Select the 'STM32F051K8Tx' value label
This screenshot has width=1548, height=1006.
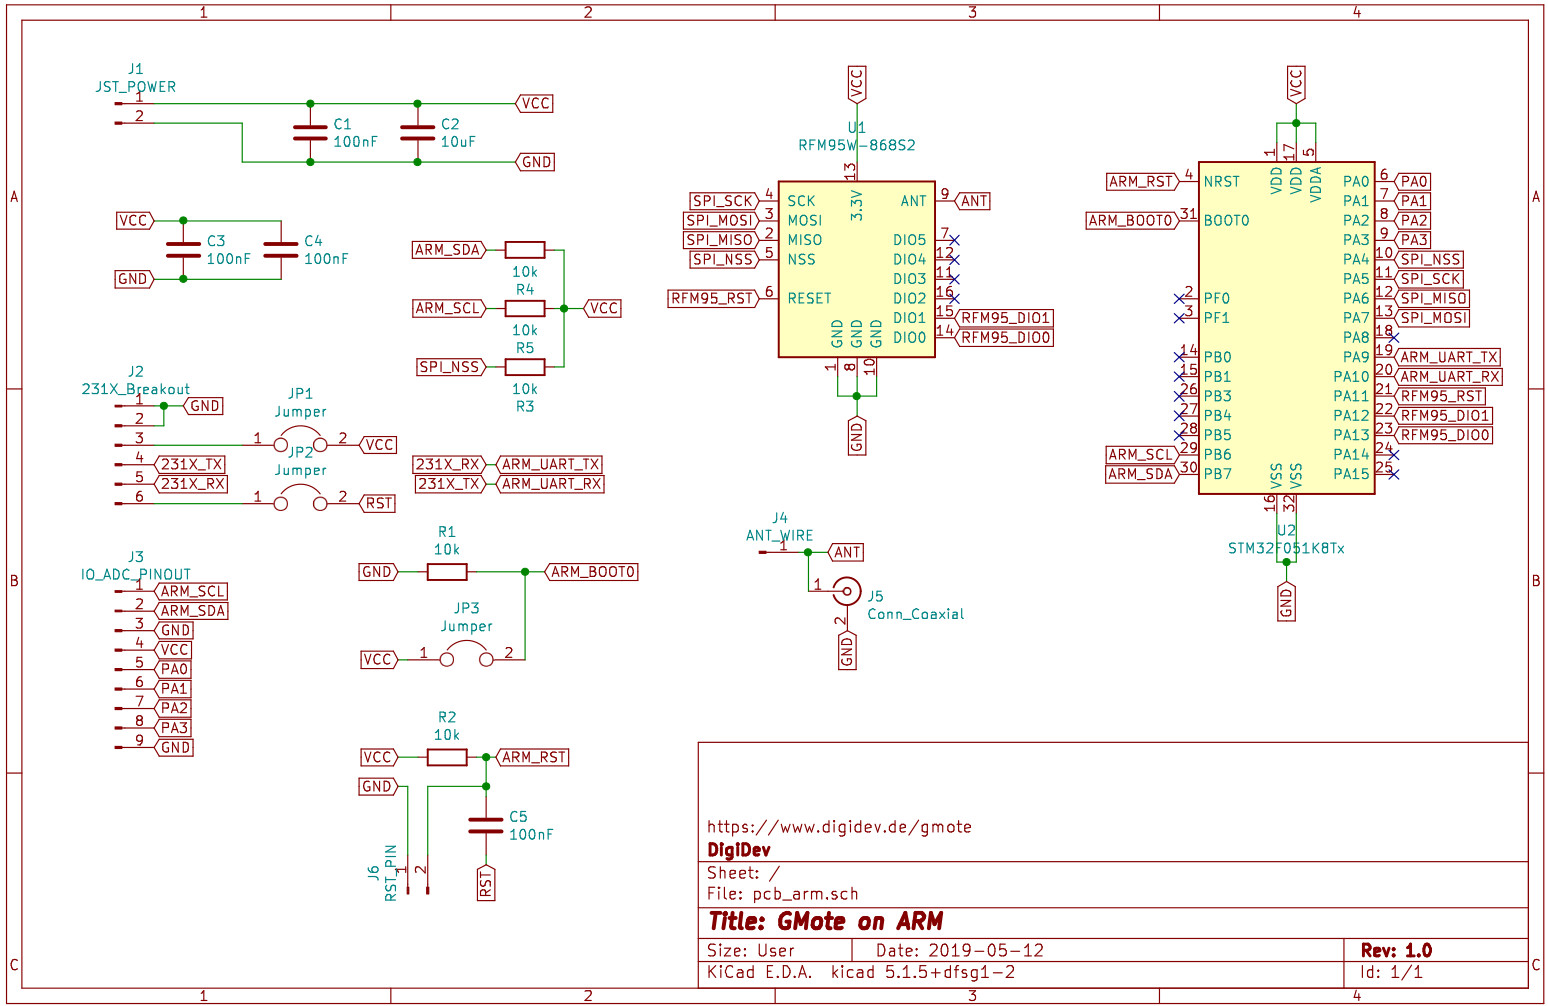click(x=1286, y=548)
